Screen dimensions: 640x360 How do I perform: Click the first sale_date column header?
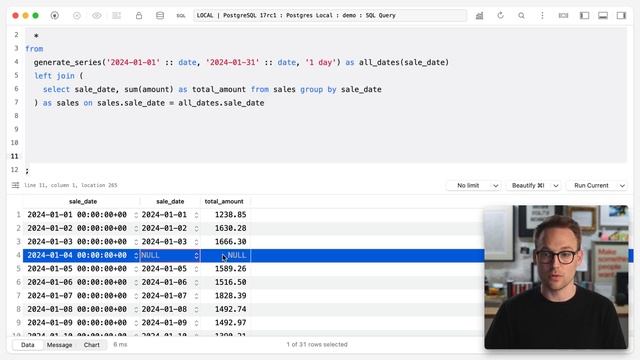pyautogui.click(x=83, y=201)
